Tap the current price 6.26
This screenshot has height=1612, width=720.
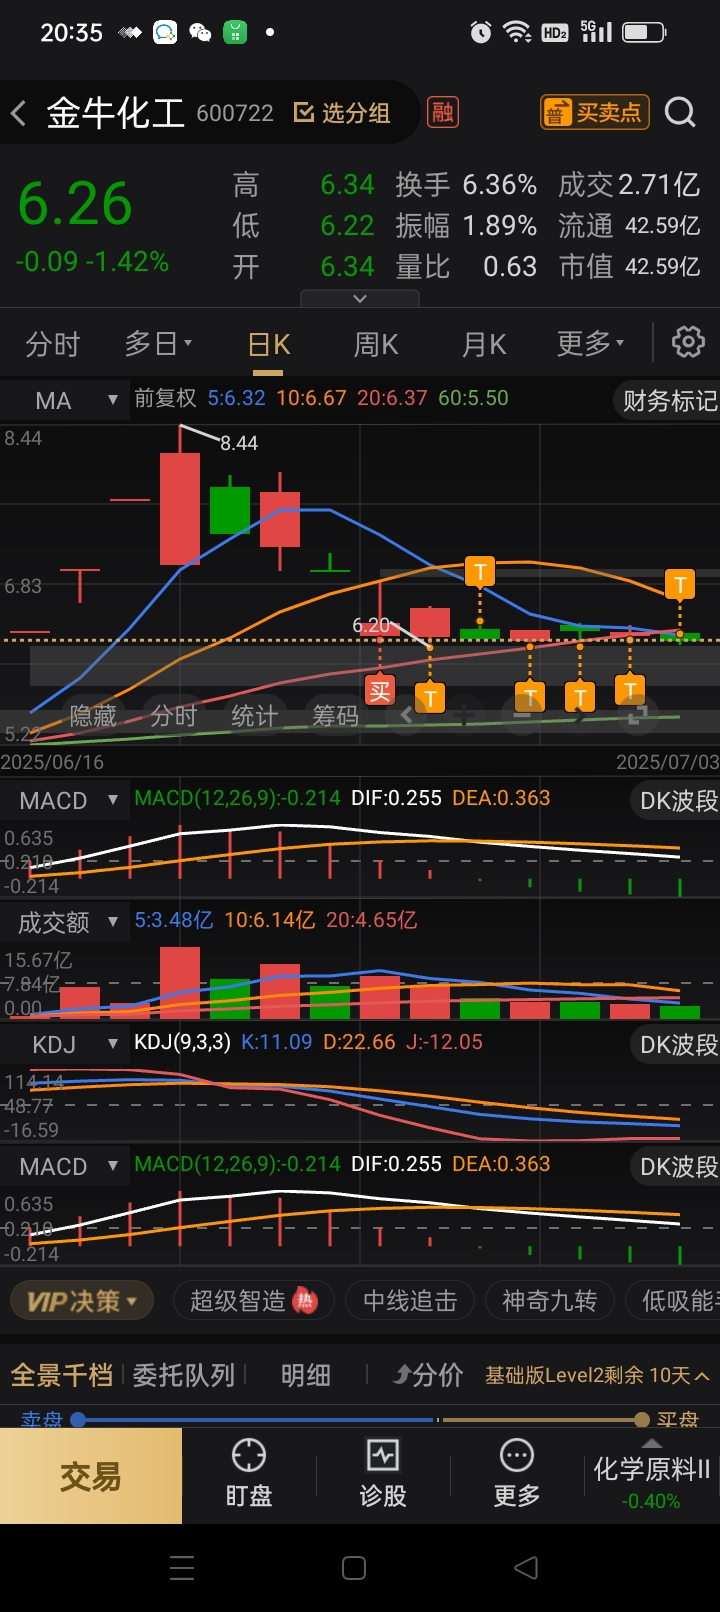75,204
